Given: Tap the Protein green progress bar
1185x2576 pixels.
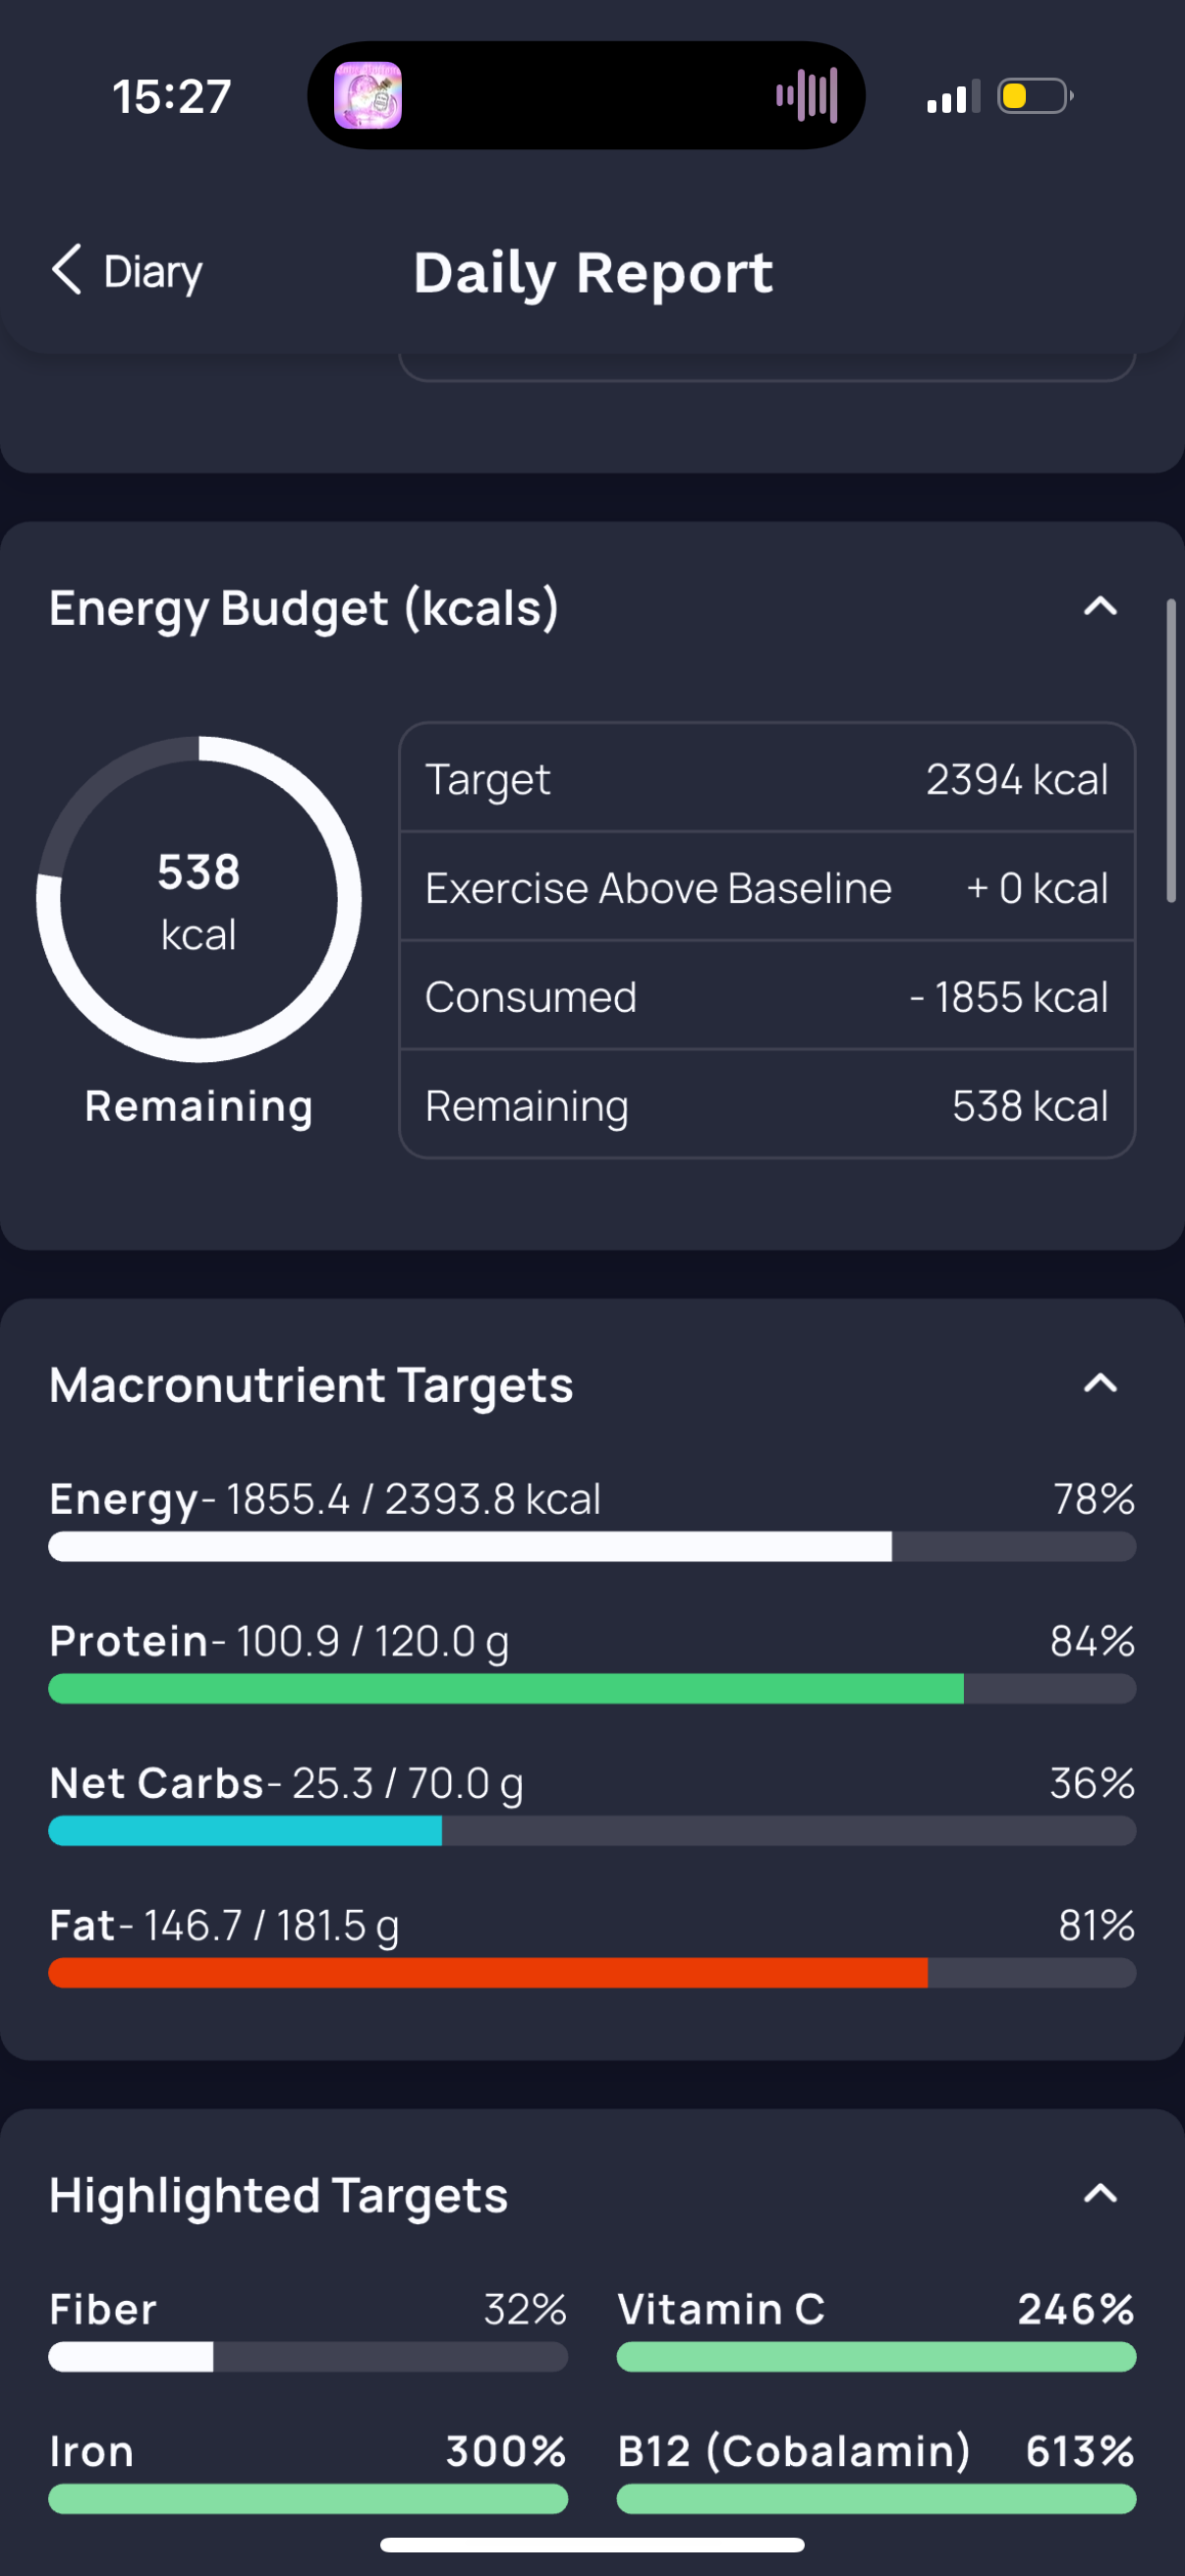Looking at the screenshot, I should click(x=592, y=1689).
